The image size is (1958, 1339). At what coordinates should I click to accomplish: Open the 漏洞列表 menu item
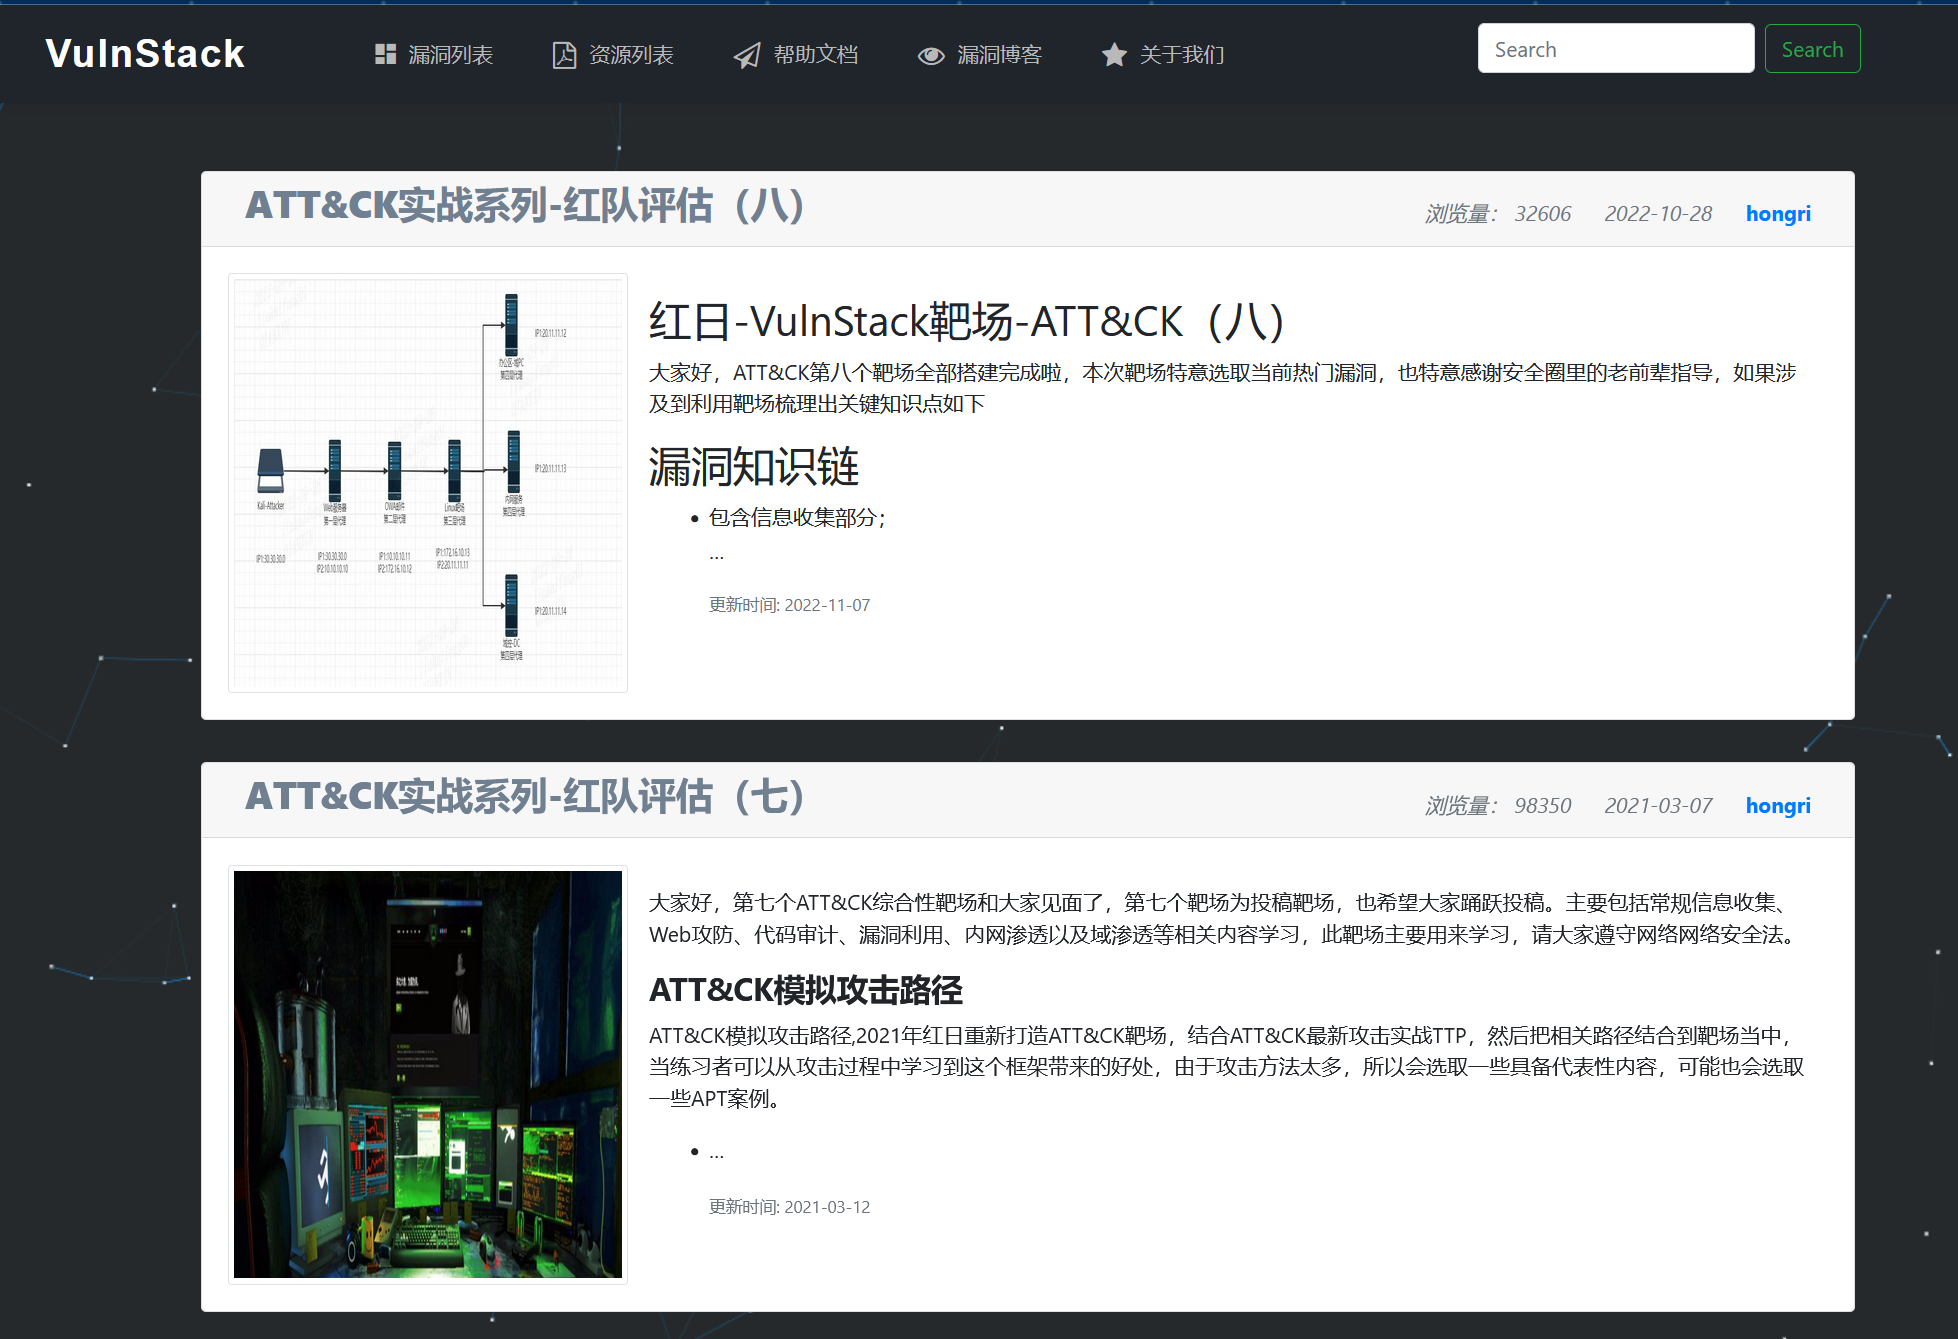pos(450,55)
